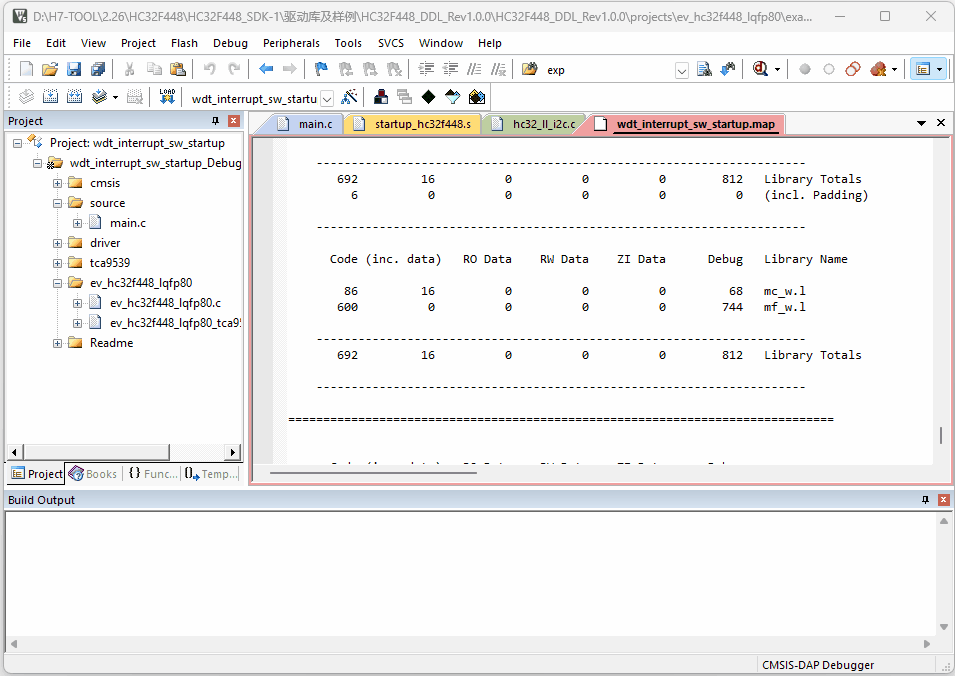Open debug settings dropdown arrow

pos(777,69)
